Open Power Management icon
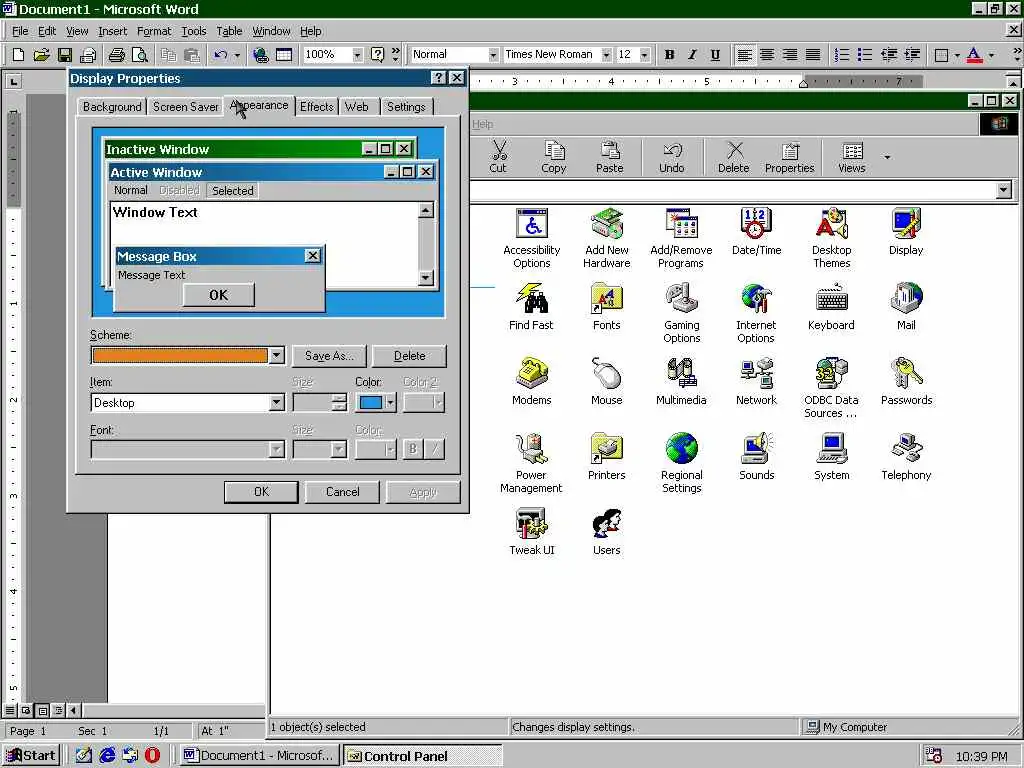This screenshot has height=768, width=1024. [x=531, y=464]
